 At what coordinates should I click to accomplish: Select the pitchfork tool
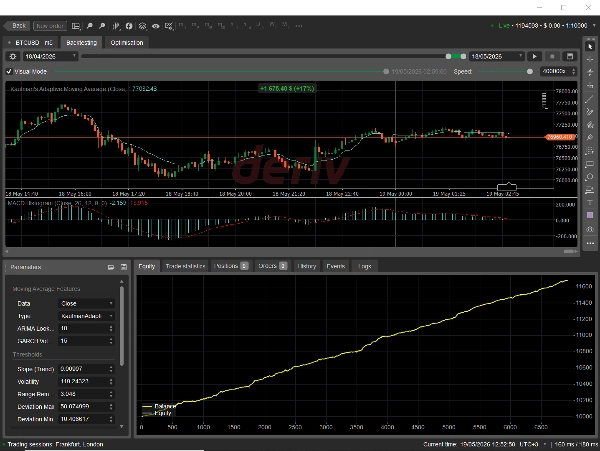590,138
